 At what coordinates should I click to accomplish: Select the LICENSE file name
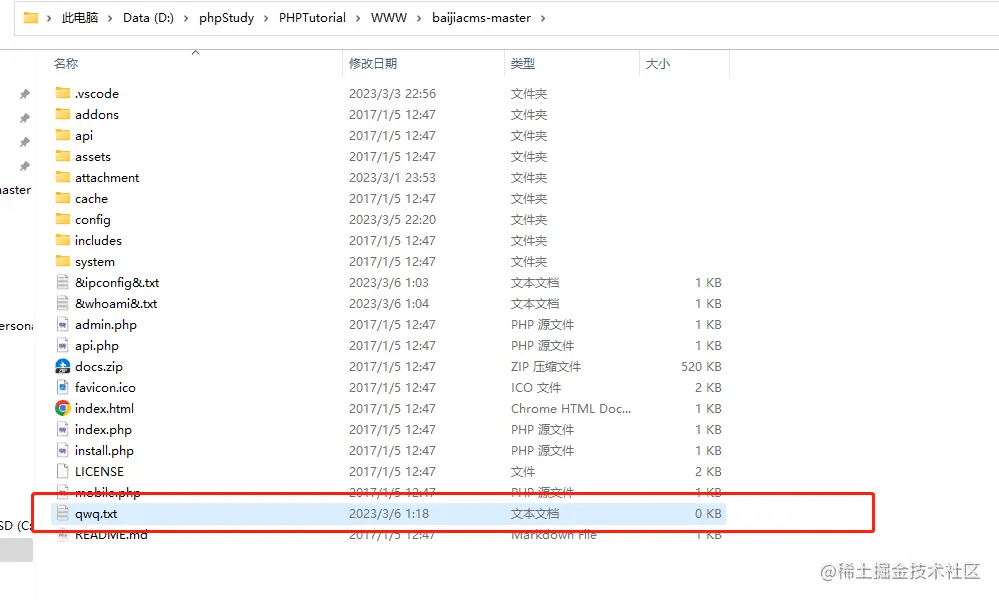coord(99,471)
